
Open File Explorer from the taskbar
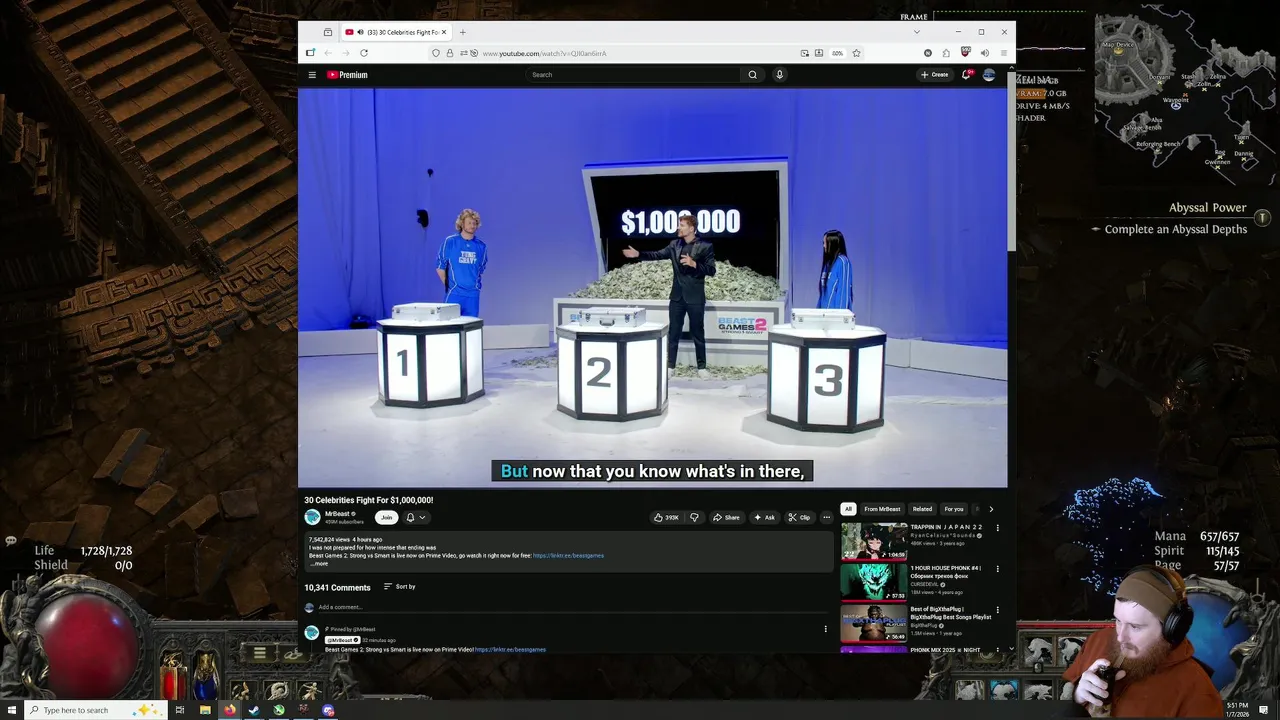point(205,710)
